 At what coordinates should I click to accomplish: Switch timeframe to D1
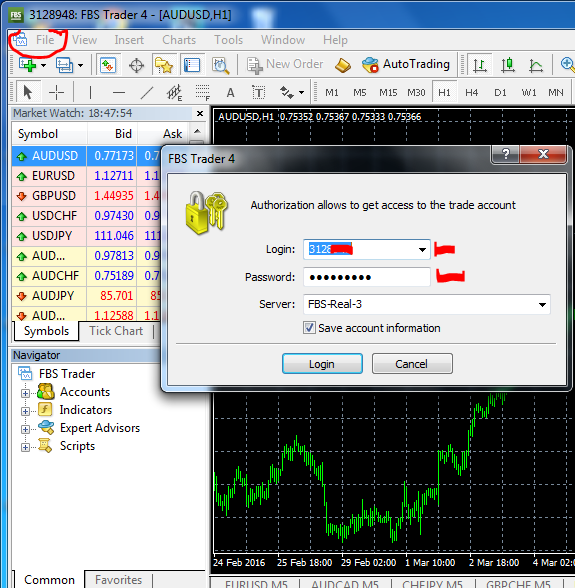click(500, 92)
